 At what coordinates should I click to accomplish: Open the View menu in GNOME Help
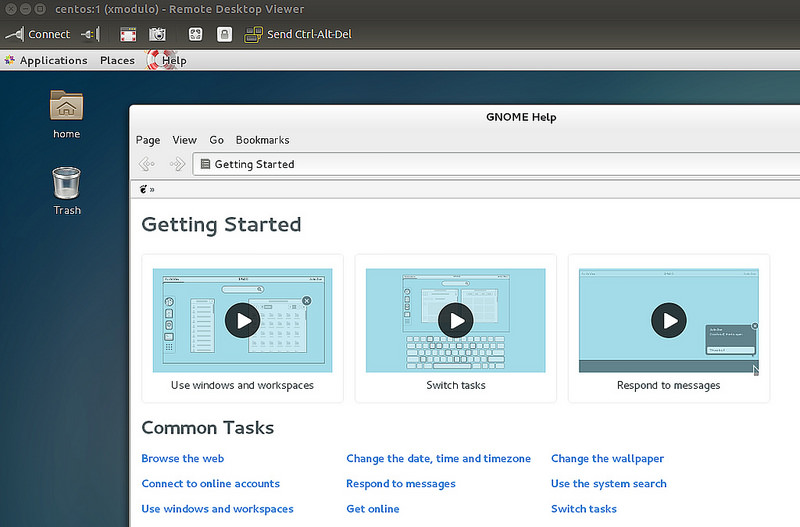coord(185,140)
